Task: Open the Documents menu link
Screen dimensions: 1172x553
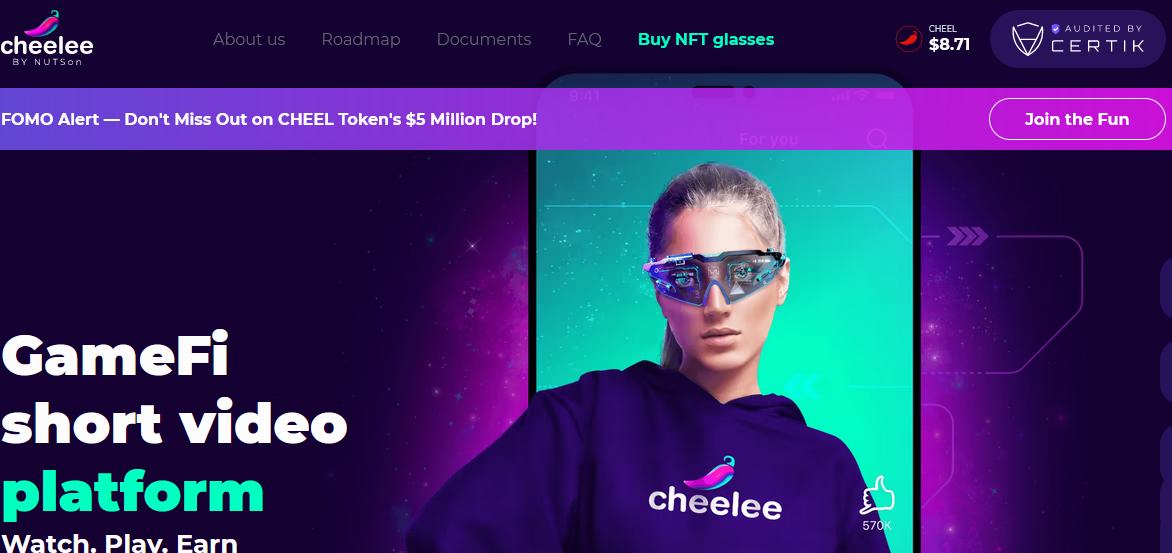Action: 484,40
